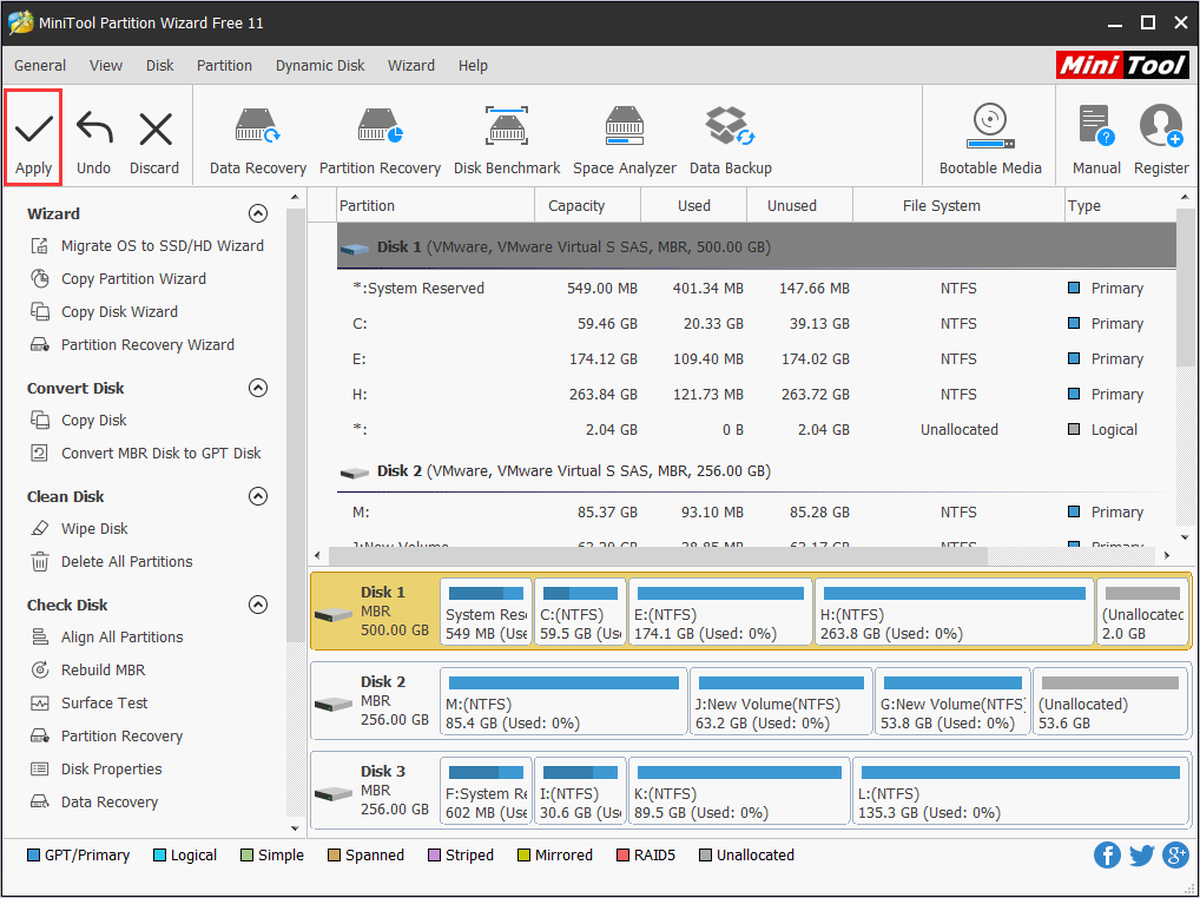
Task: Collapse the Wizard sidebar section
Action: point(258,213)
